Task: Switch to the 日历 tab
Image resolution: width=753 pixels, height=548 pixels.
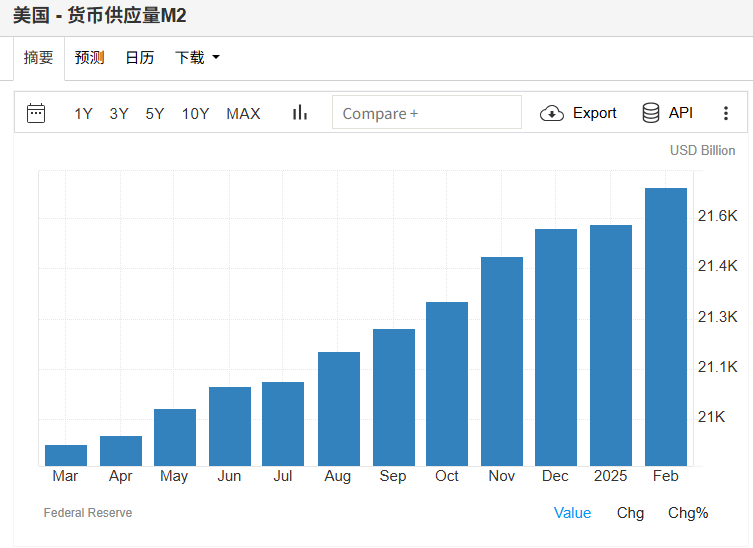Action: [139, 58]
